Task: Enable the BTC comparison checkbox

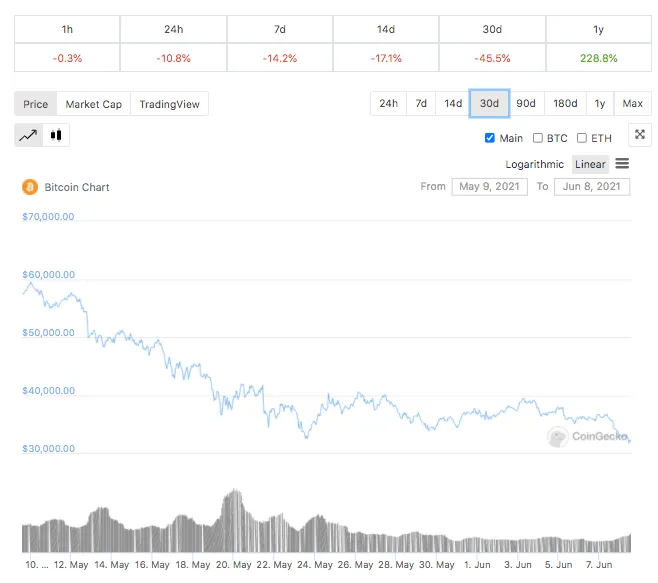Action: 538,138
